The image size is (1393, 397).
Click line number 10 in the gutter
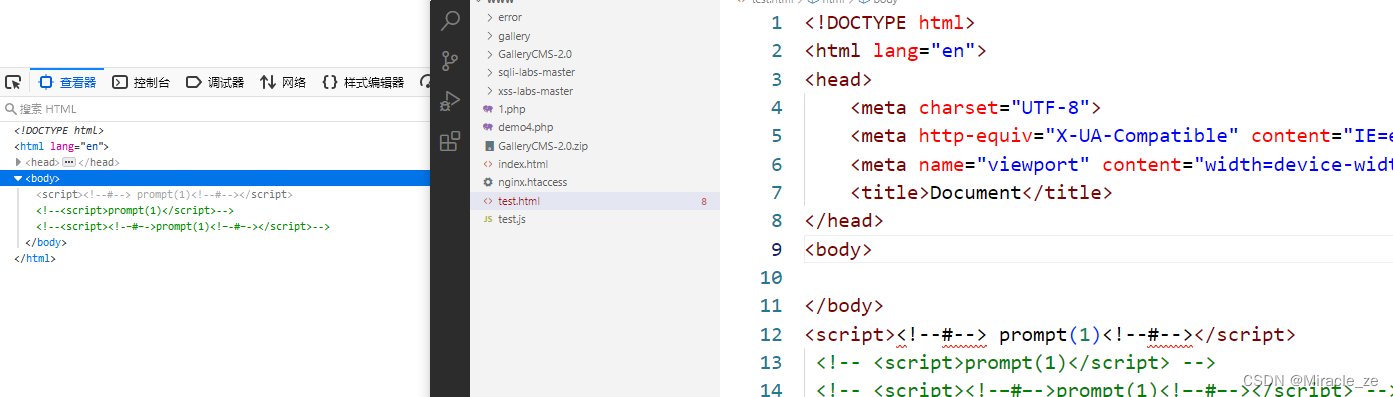[771, 277]
